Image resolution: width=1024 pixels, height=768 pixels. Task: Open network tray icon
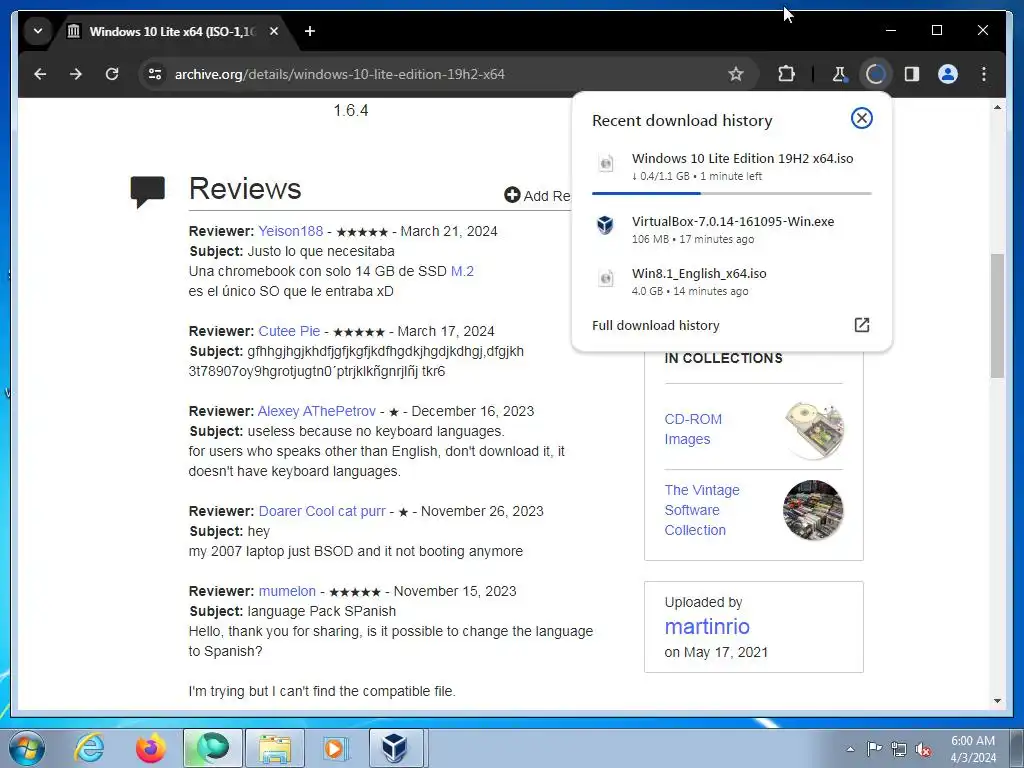[899, 749]
